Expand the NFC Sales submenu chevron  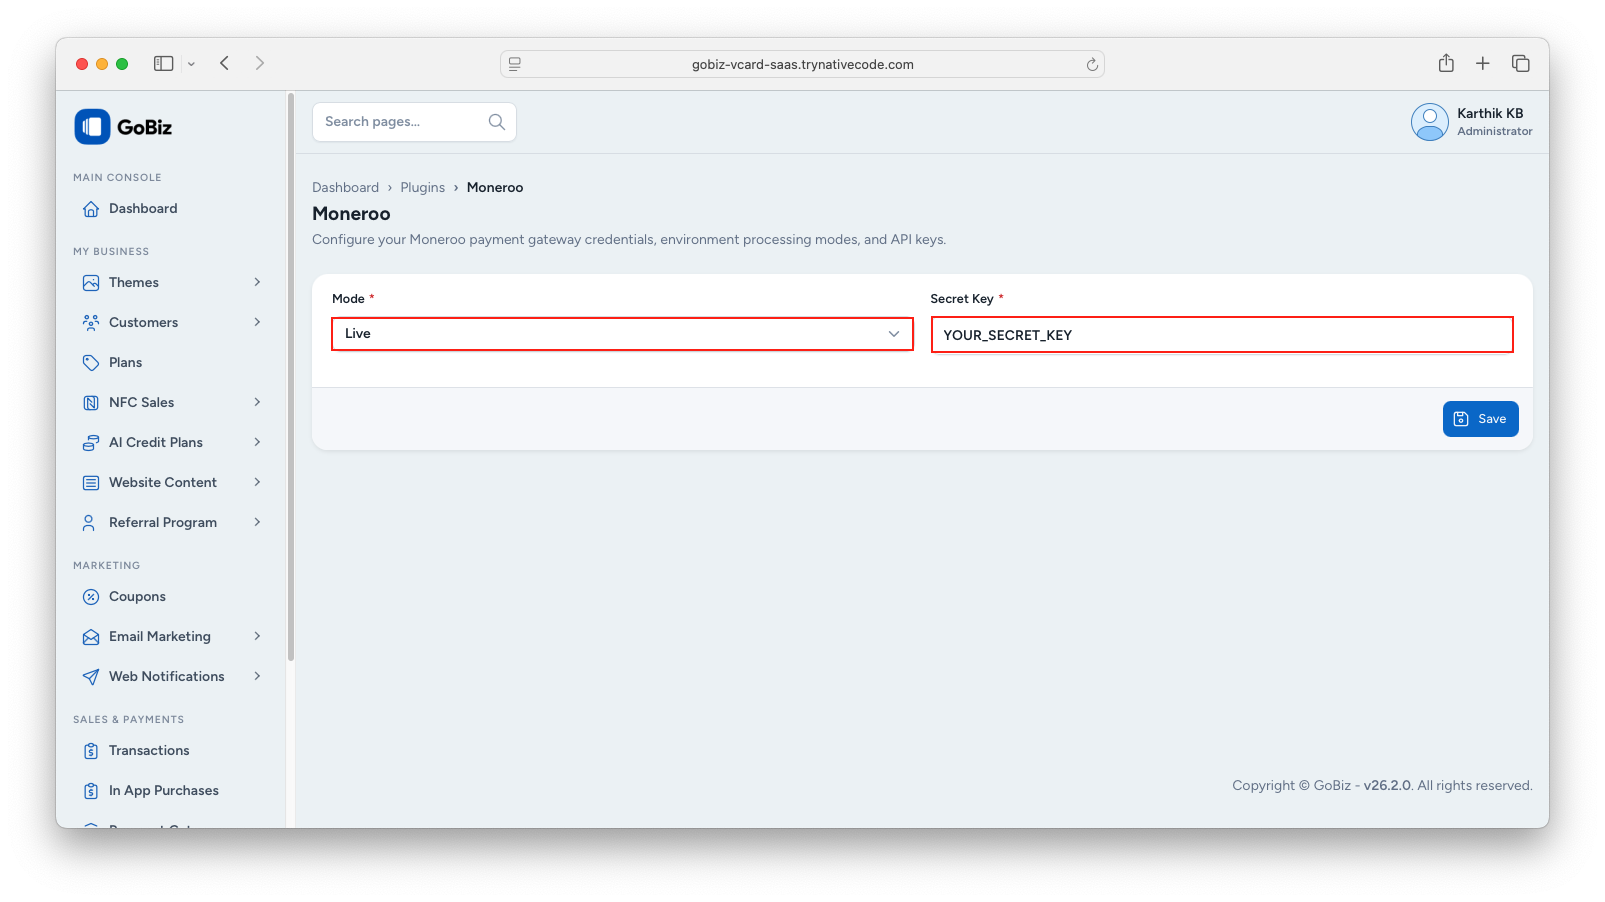coord(257,402)
